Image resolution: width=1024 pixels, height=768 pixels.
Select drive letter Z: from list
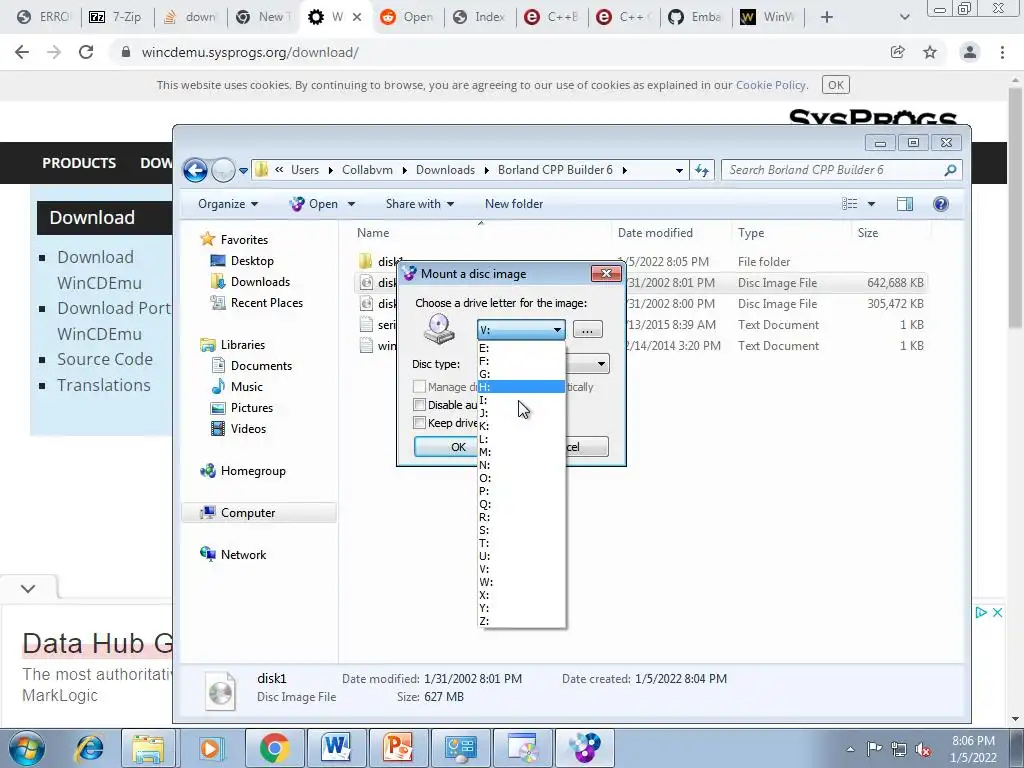click(x=521, y=621)
